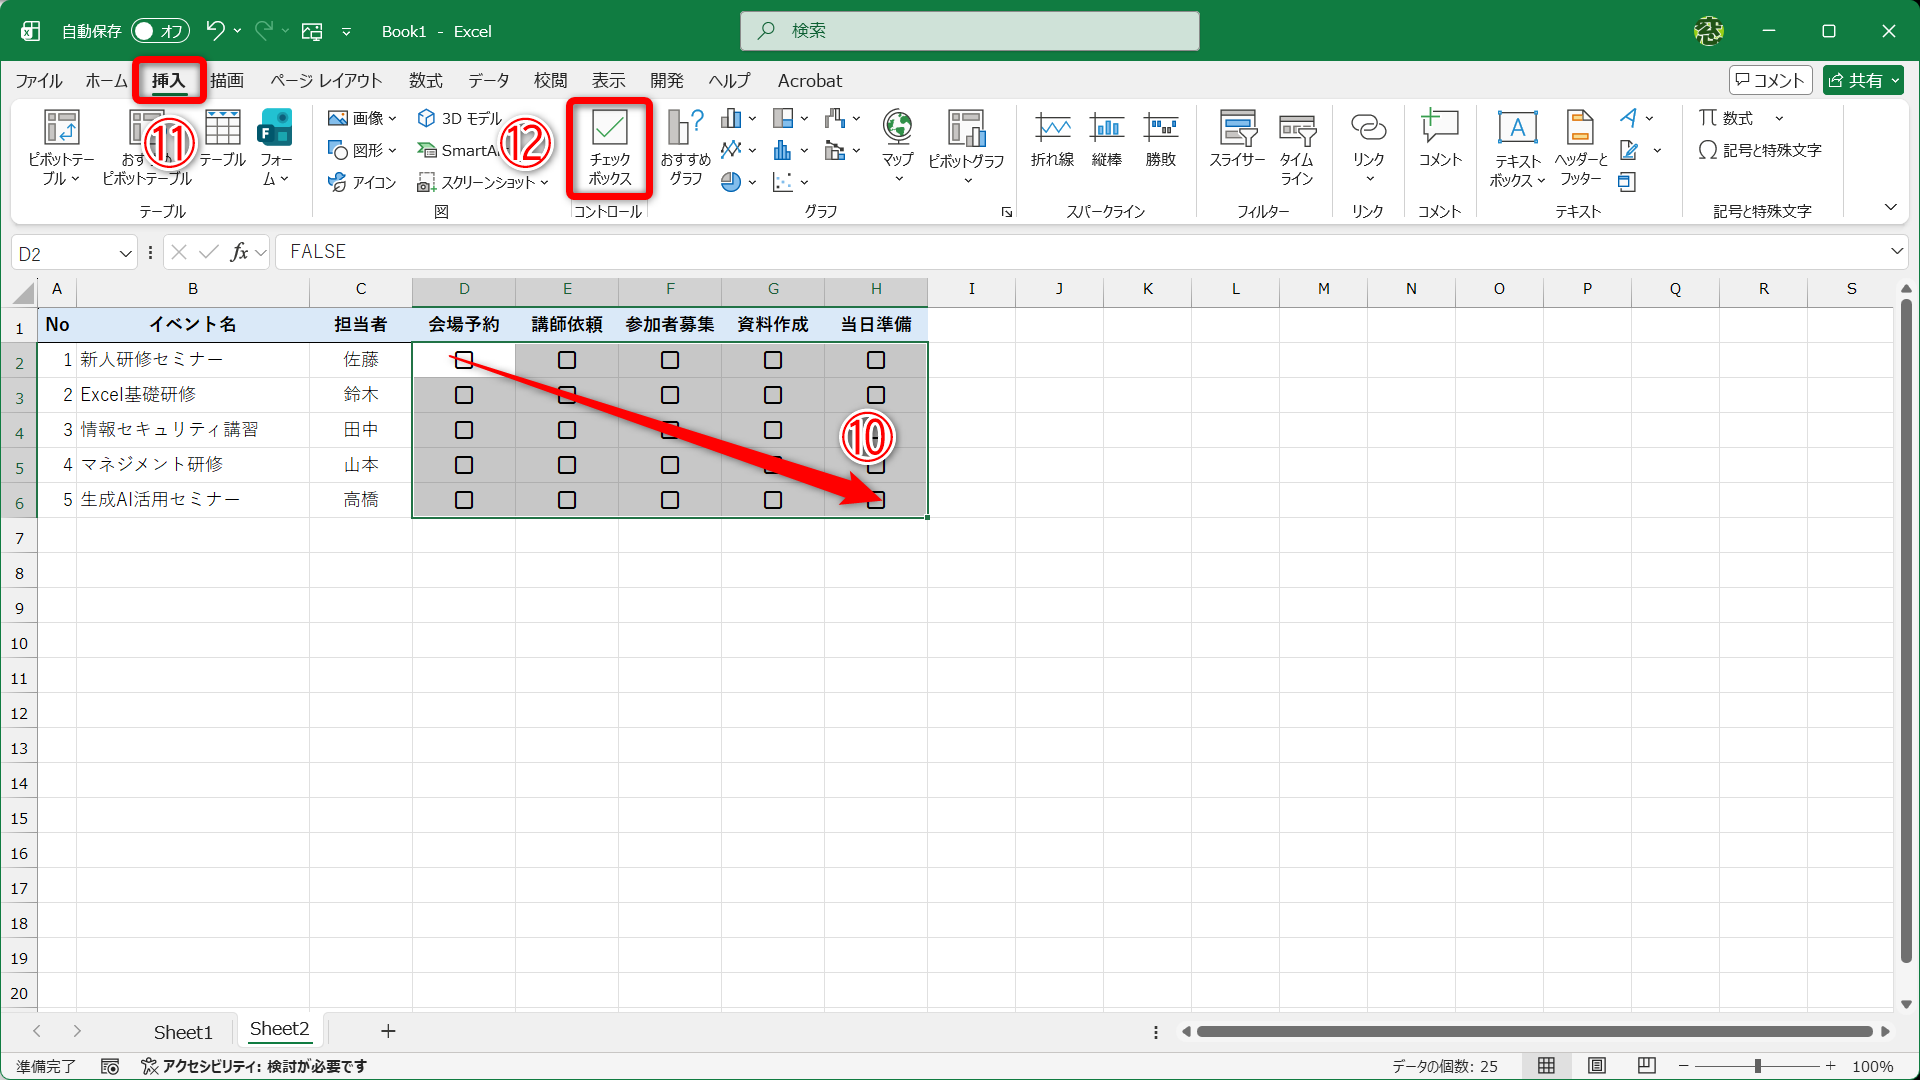Image resolution: width=1920 pixels, height=1080 pixels.
Task: Switch to Page Break Preview view
Action: (1647, 1066)
